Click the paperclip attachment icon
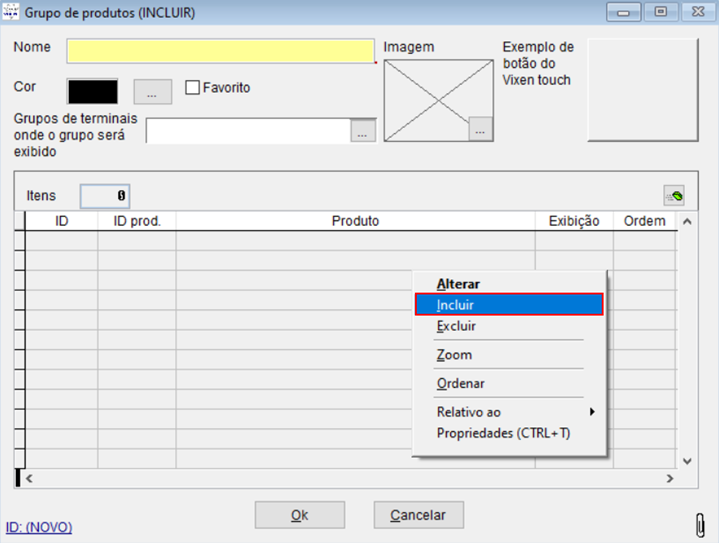Viewport: 719px width, 543px height. point(701,523)
